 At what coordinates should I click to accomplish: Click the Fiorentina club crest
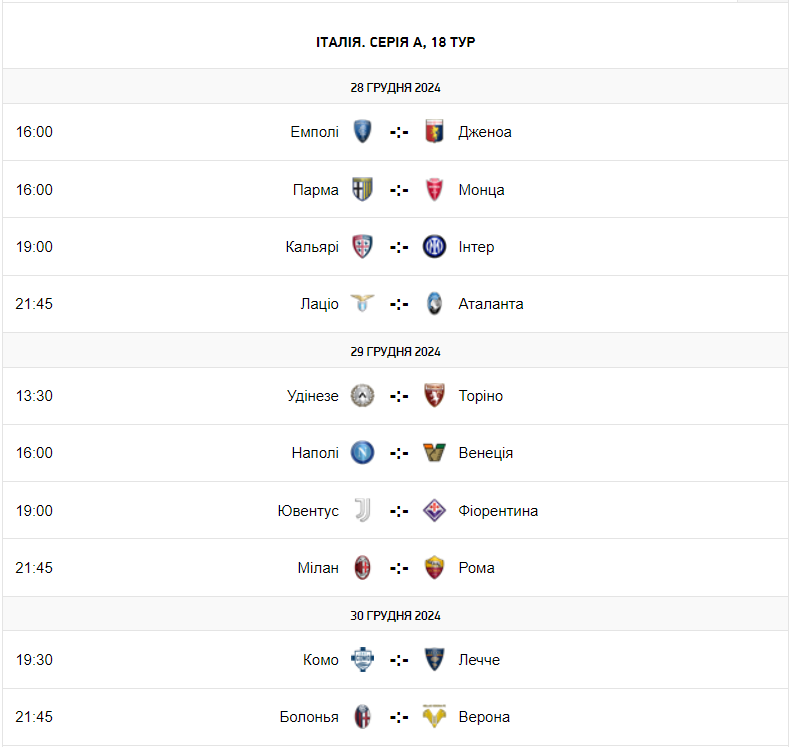click(x=434, y=511)
